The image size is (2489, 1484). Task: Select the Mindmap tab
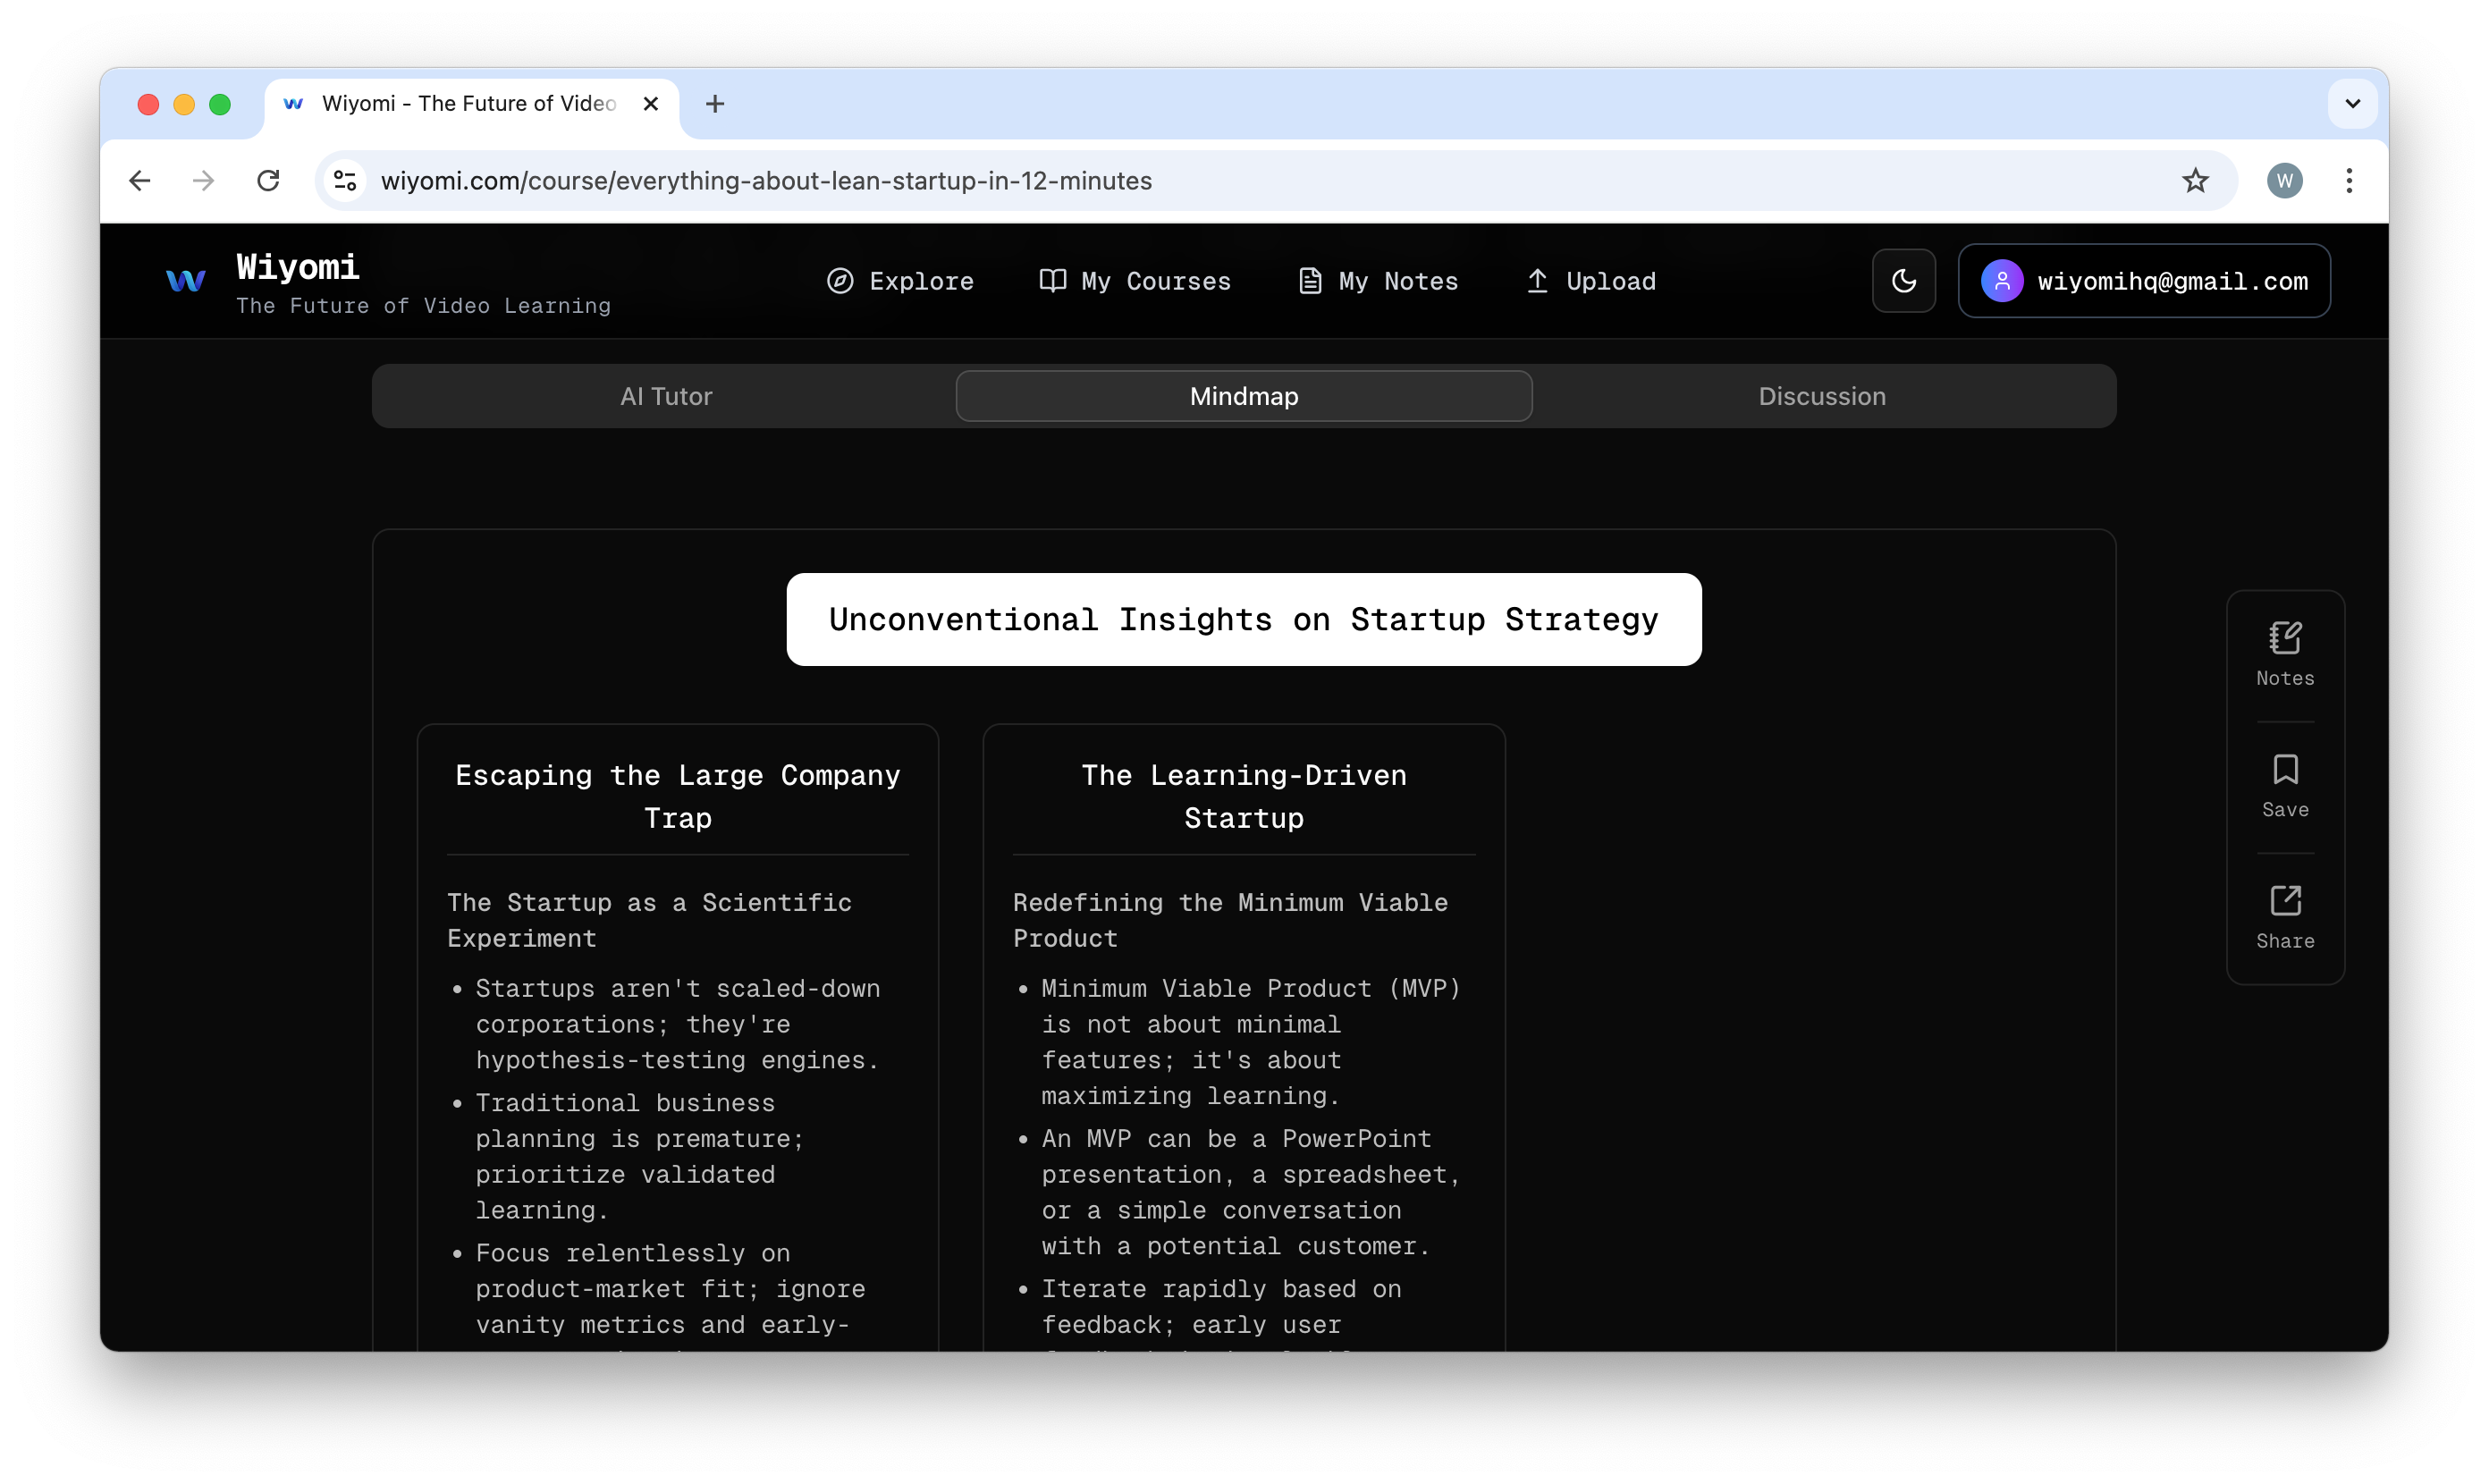pyautogui.click(x=1244, y=396)
